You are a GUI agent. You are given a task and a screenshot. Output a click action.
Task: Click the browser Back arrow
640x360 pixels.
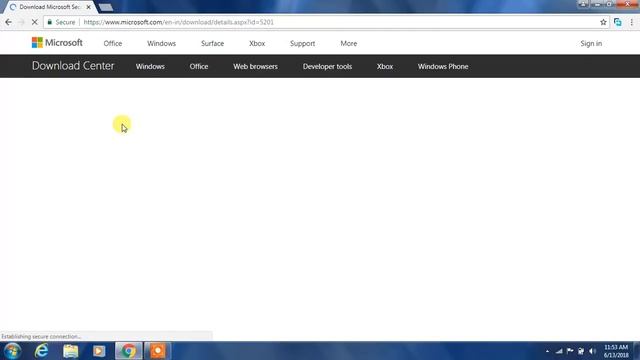9,22
